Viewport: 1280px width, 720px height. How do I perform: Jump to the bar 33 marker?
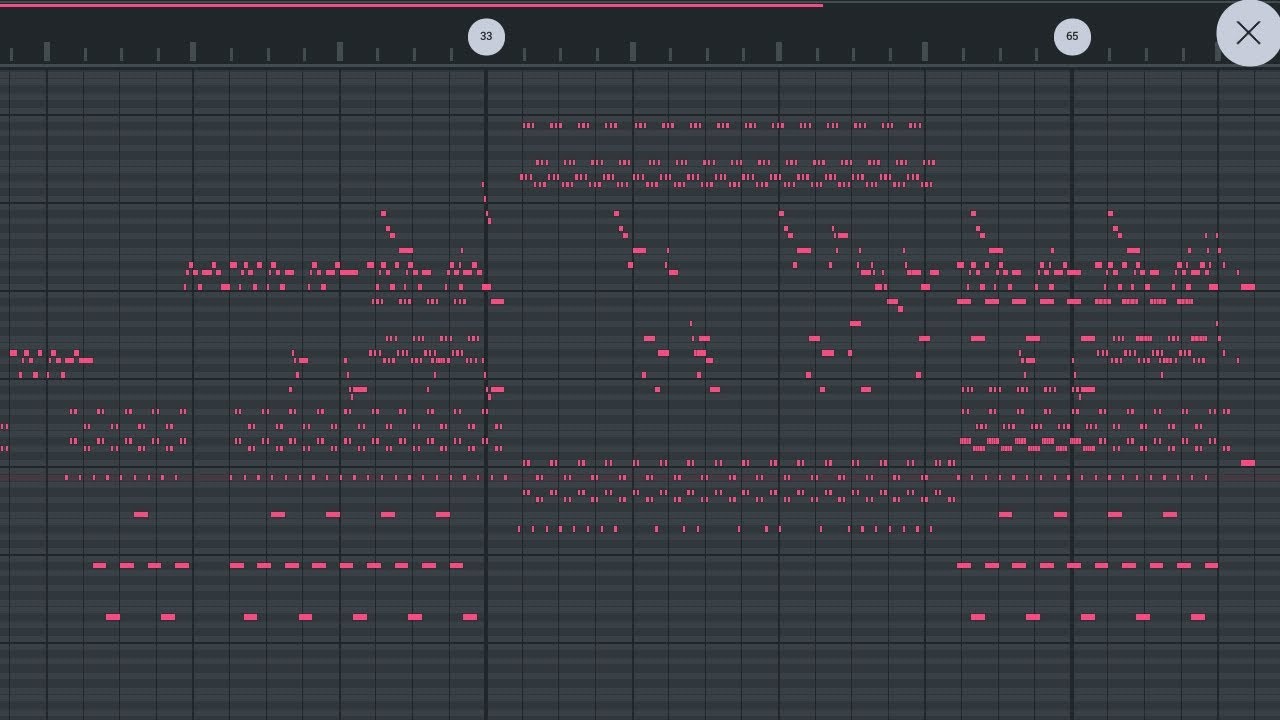(x=486, y=37)
